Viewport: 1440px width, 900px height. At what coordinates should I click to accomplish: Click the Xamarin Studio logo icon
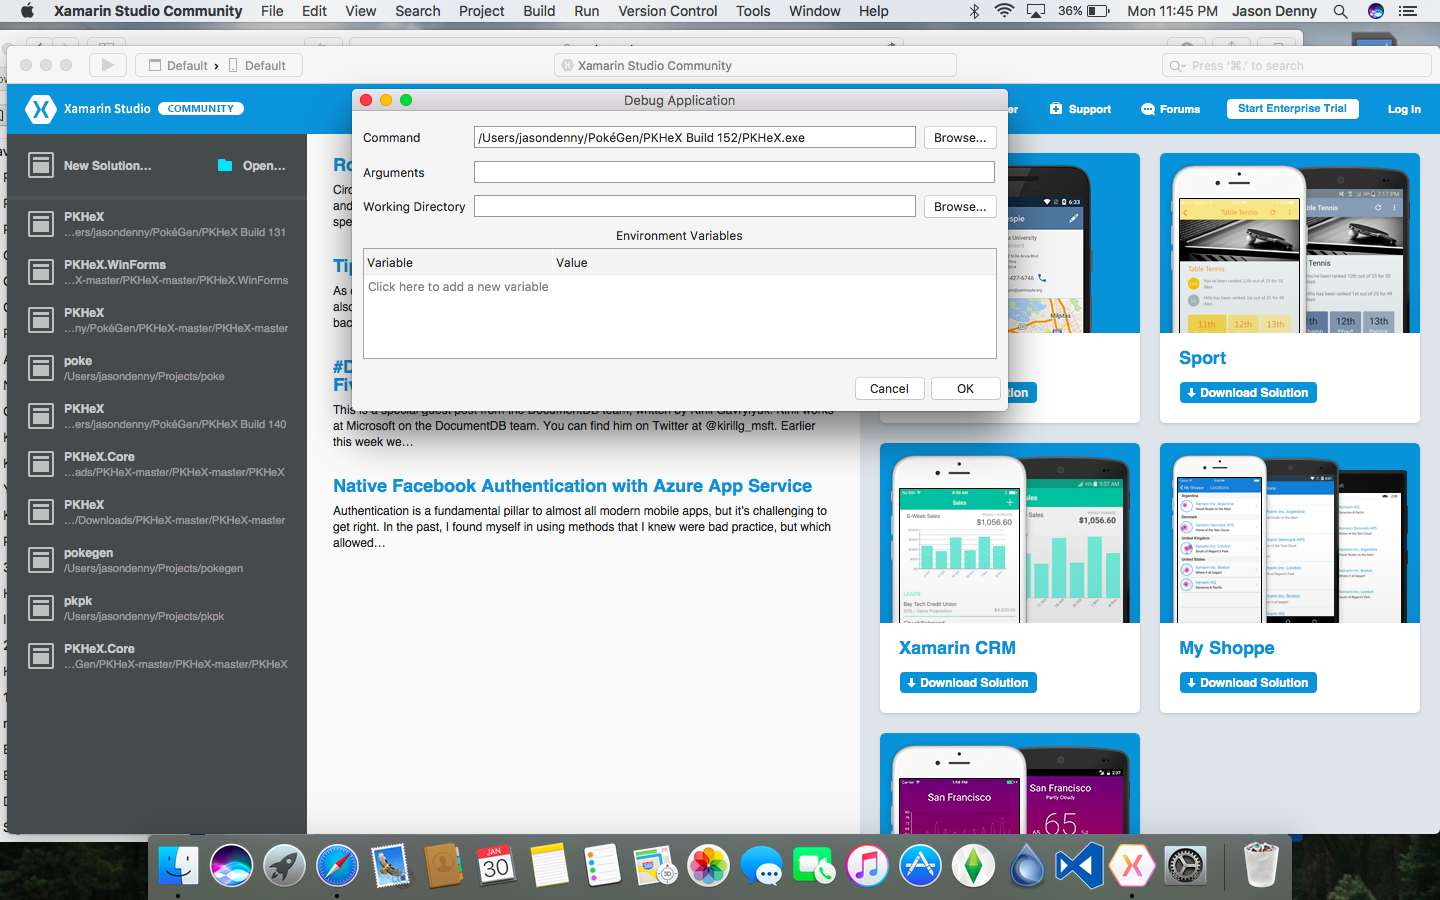point(41,109)
